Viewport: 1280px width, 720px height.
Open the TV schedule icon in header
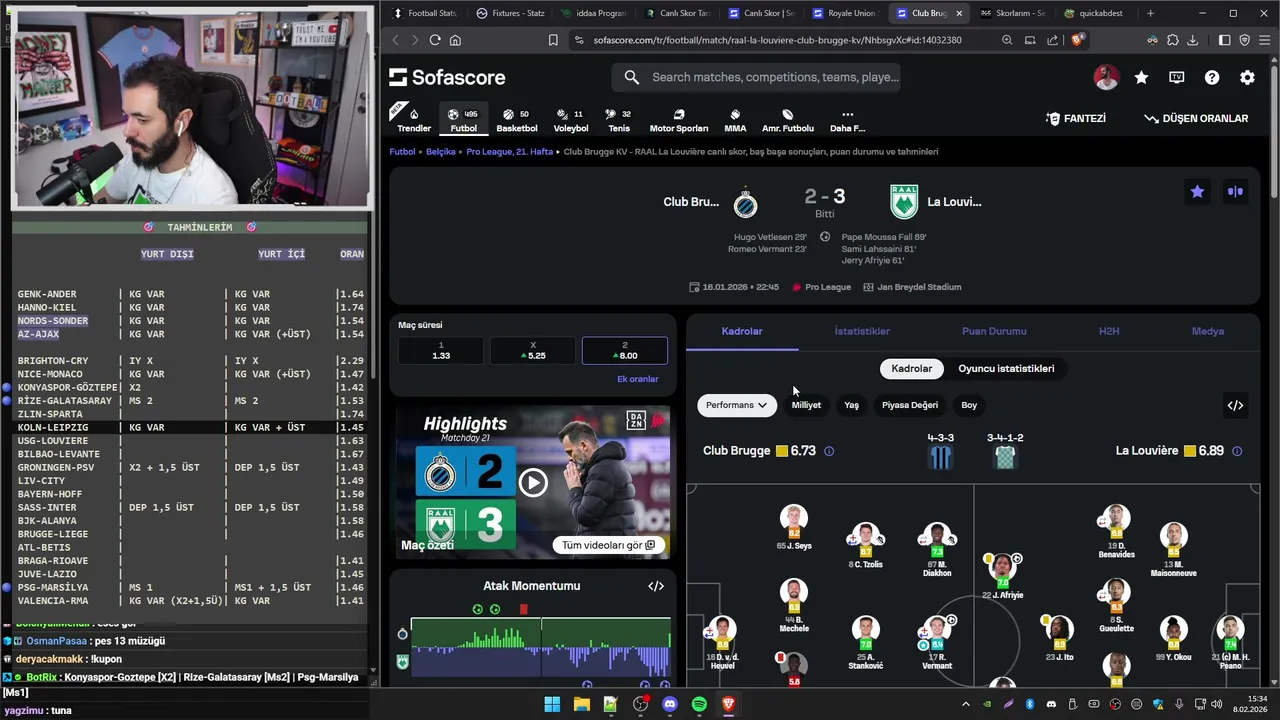[x=1177, y=77]
